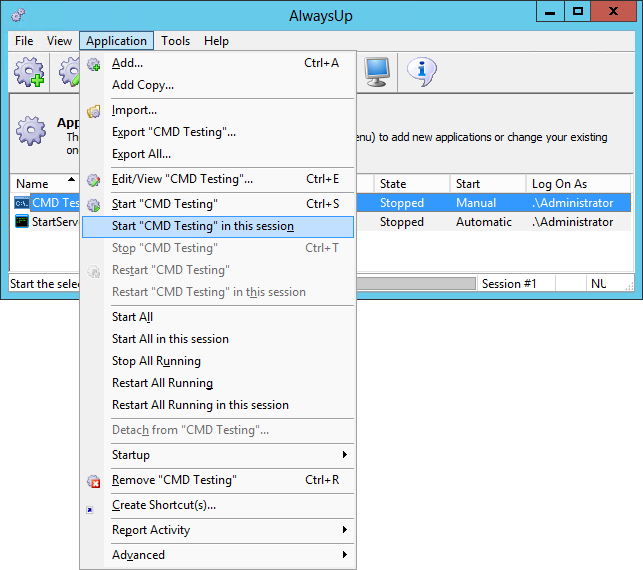643x570 pixels.
Task: Click the blue info bubble toolbar icon
Action: (422, 72)
